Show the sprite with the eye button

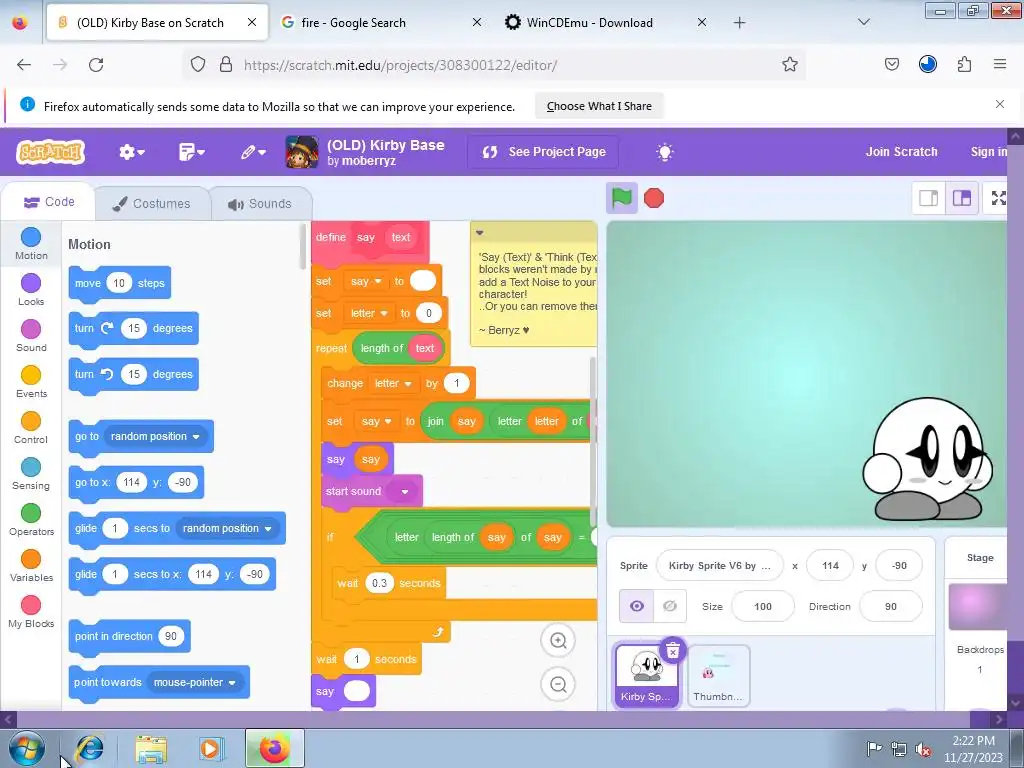(637, 606)
